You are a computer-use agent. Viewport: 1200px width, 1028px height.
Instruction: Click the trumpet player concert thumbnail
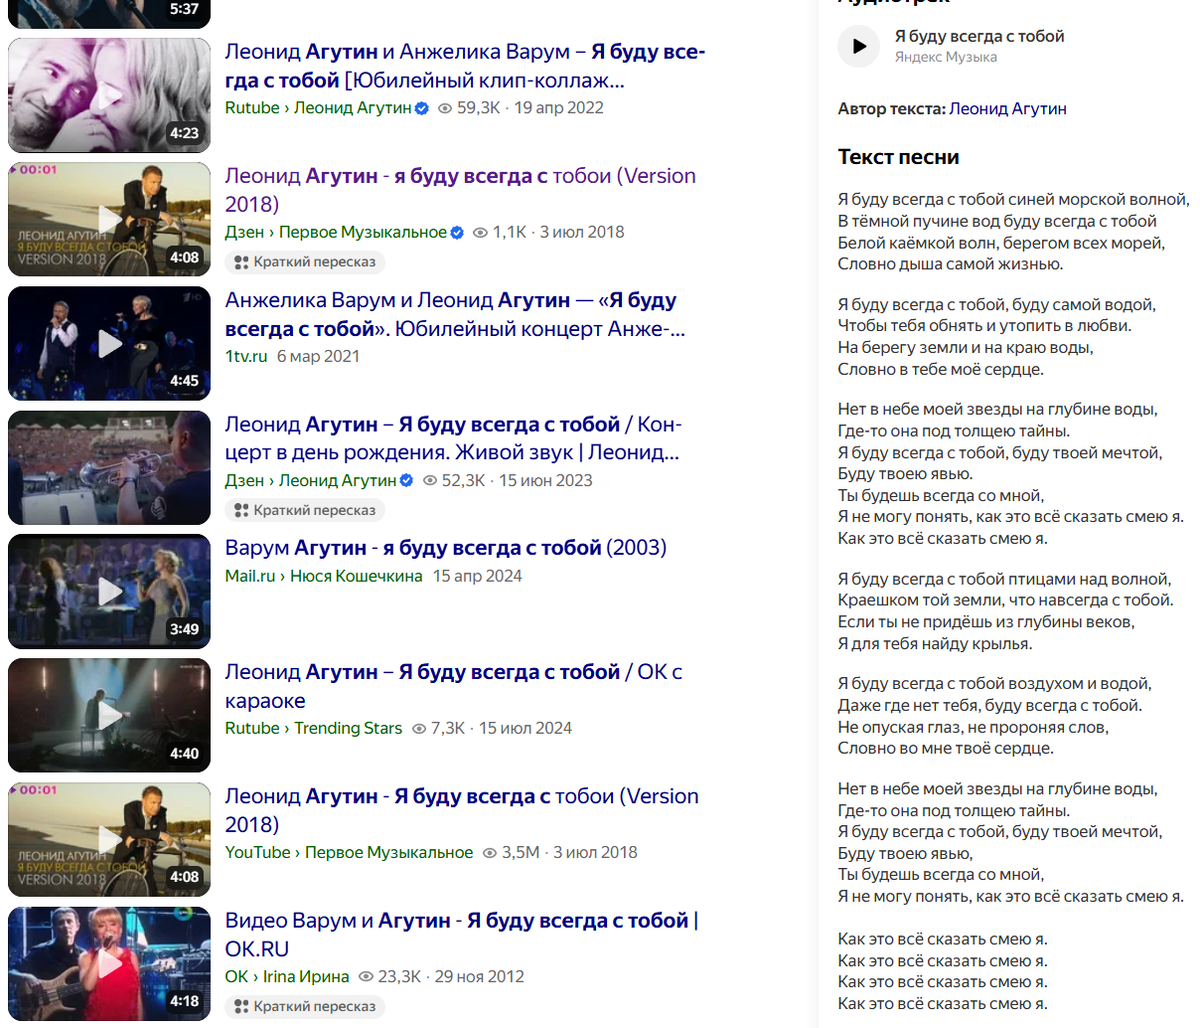[x=109, y=467]
